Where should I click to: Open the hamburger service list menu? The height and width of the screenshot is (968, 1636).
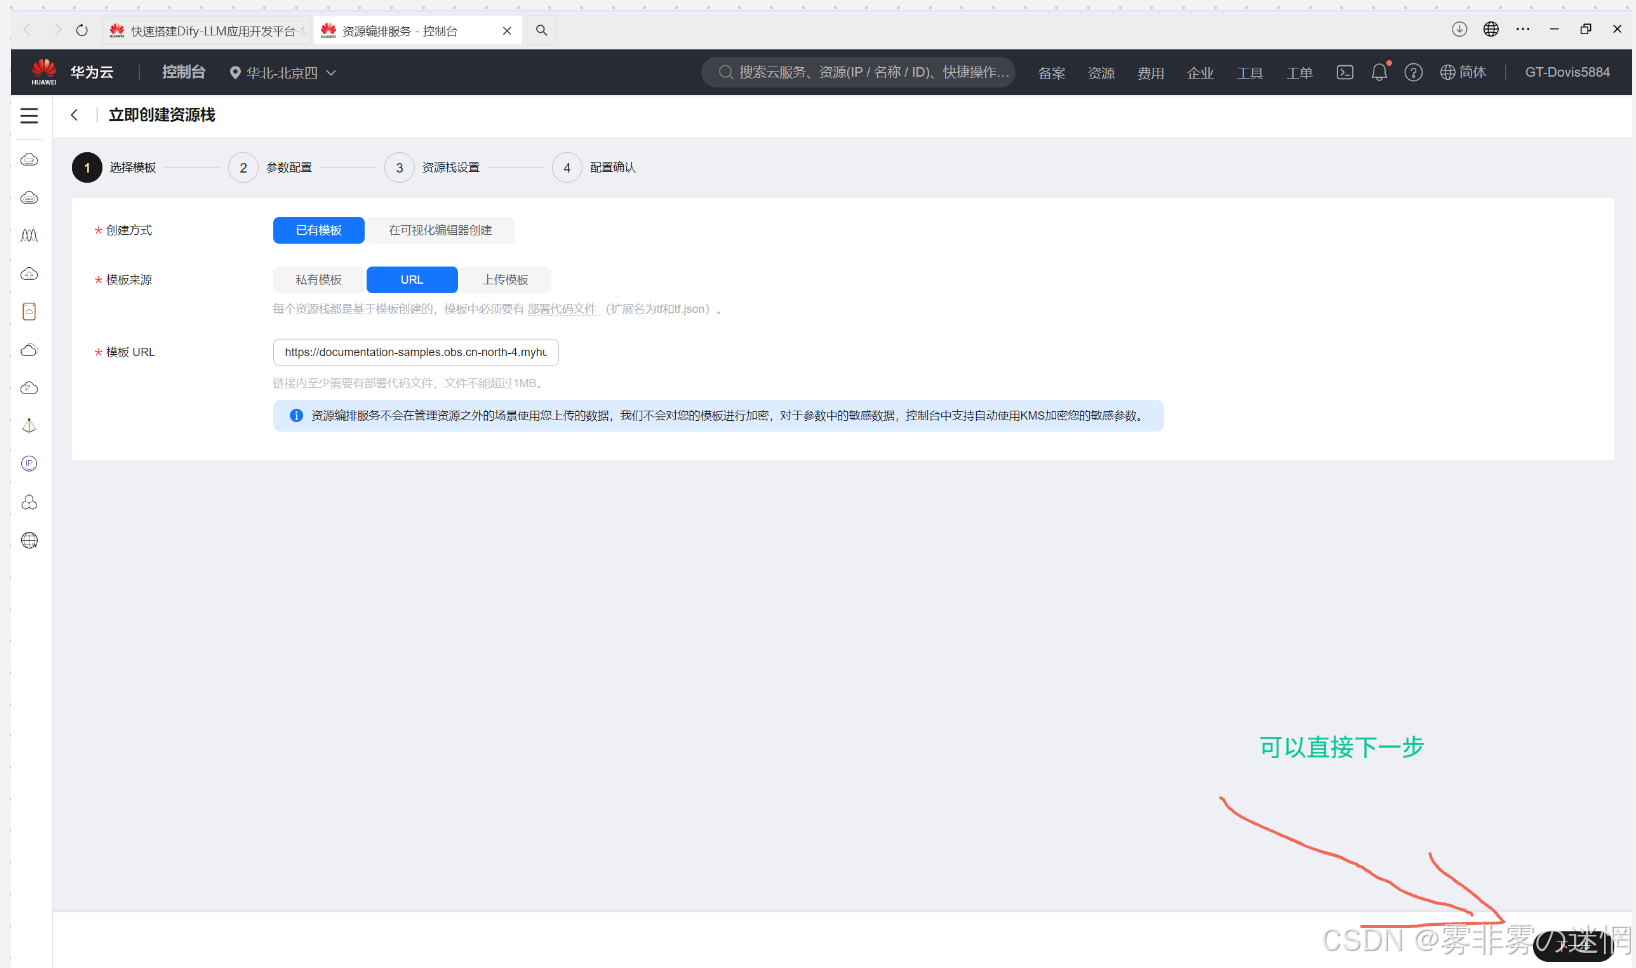(30, 116)
